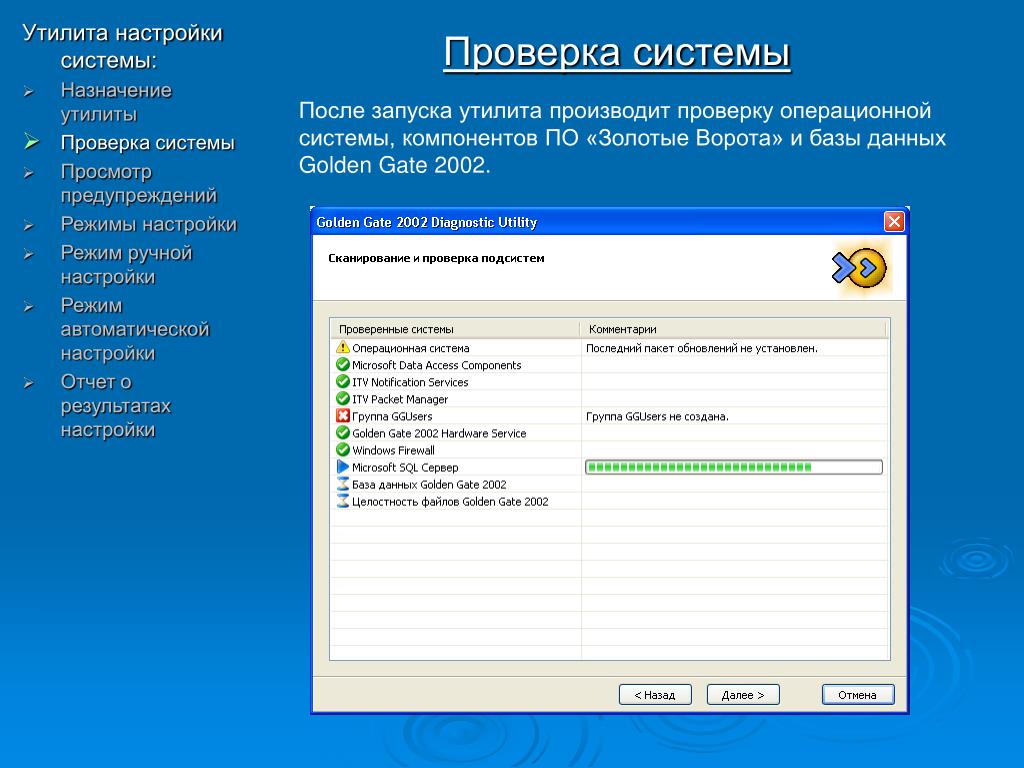Click the Golden Gate logo icon in dialog header
This screenshot has height=768, width=1024.
point(859,268)
